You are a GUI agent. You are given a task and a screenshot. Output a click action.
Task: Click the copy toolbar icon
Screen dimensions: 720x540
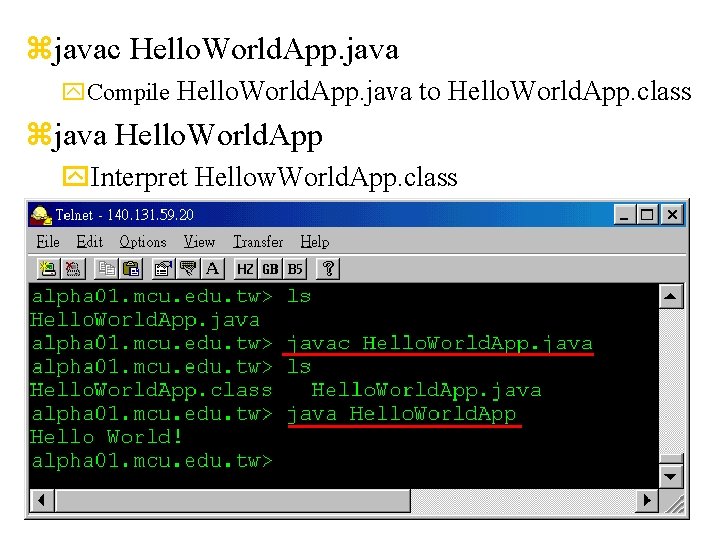pos(106,269)
